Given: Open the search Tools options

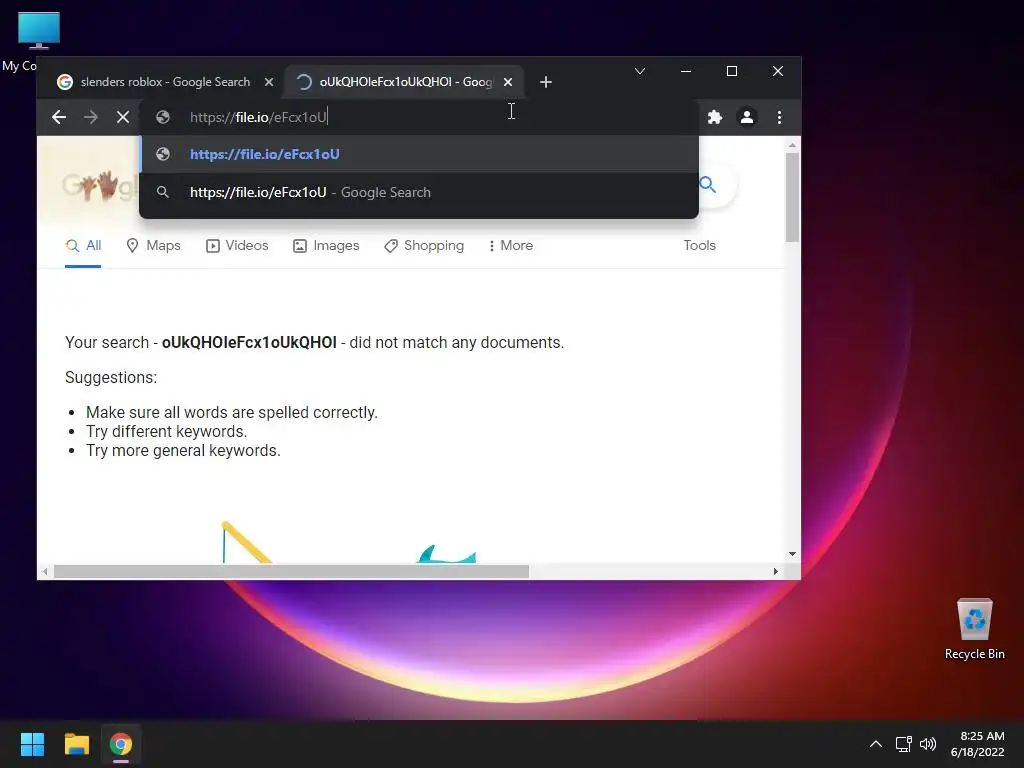Looking at the screenshot, I should [699, 246].
